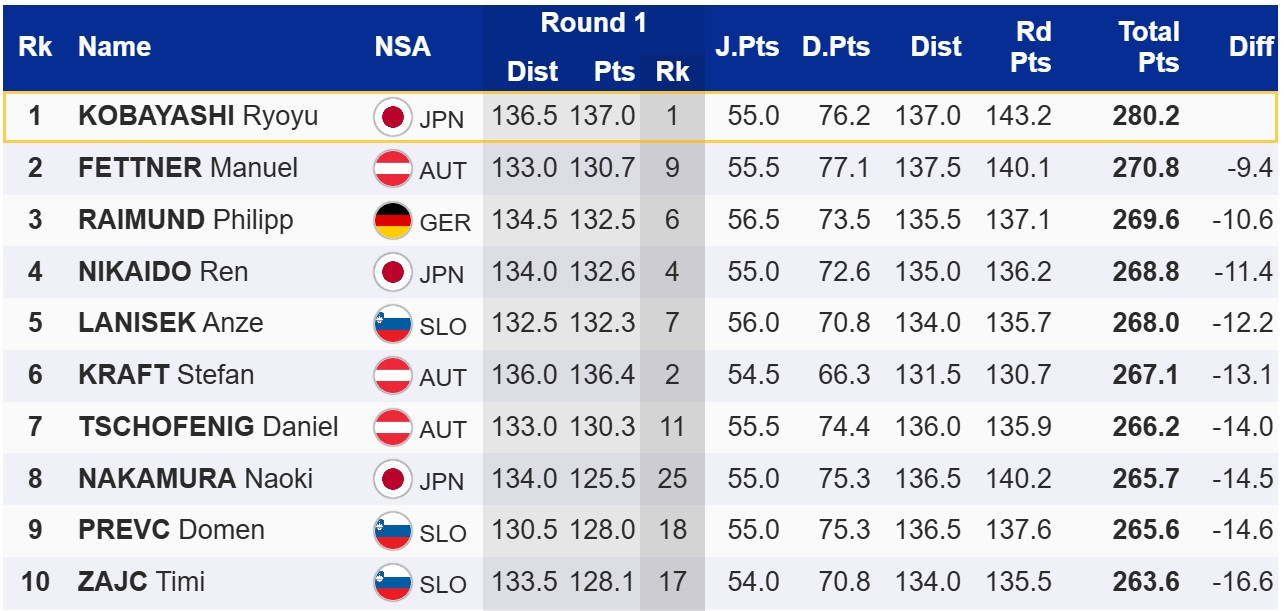The width and height of the screenshot is (1284, 611).
Task: Click the Slovenia flag next to Lanisek
Action: (393, 324)
